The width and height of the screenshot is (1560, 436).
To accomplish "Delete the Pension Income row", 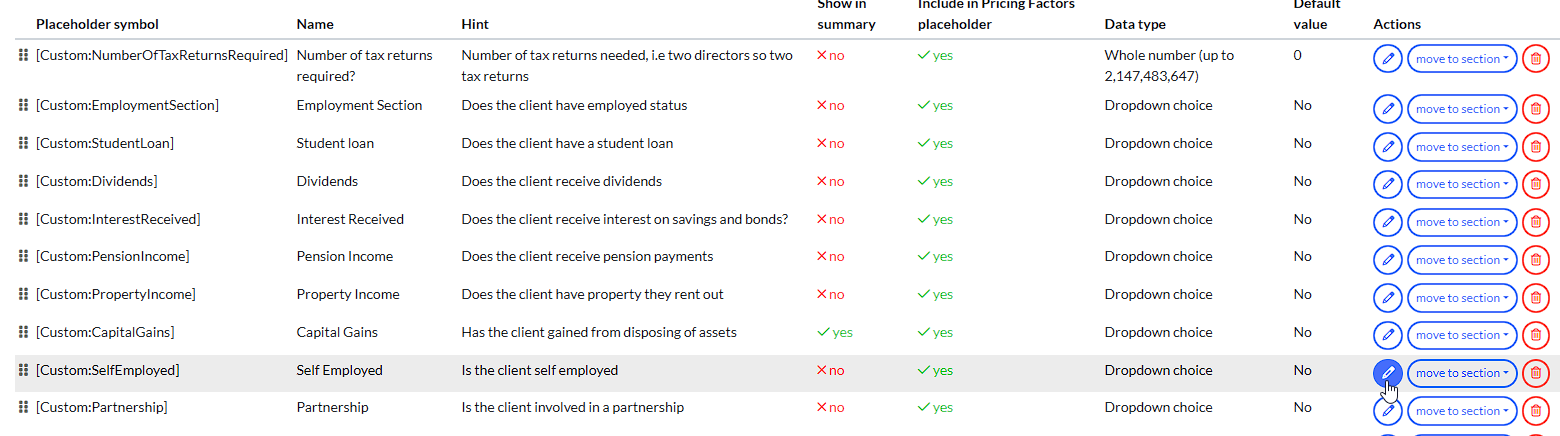I will (x=1535, y=260).
